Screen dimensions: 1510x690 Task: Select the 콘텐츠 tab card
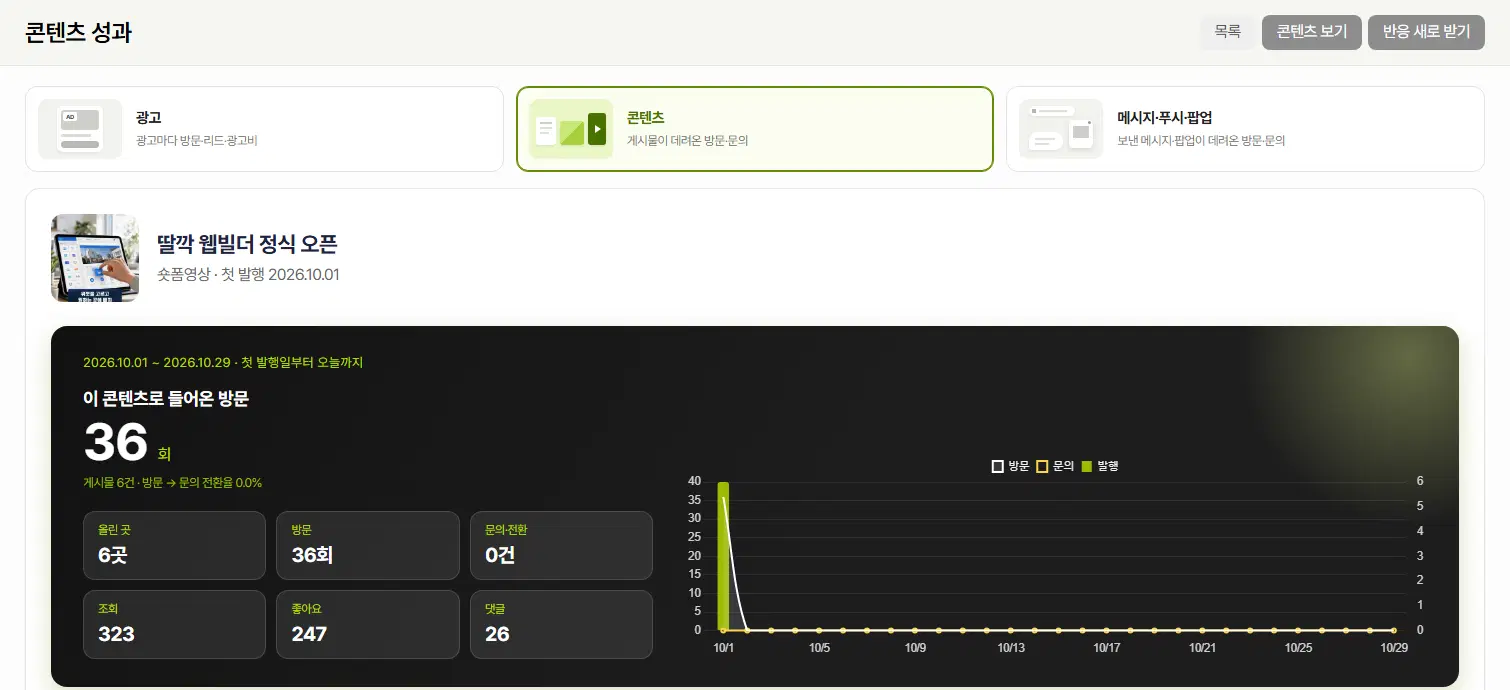pos(755,129)
